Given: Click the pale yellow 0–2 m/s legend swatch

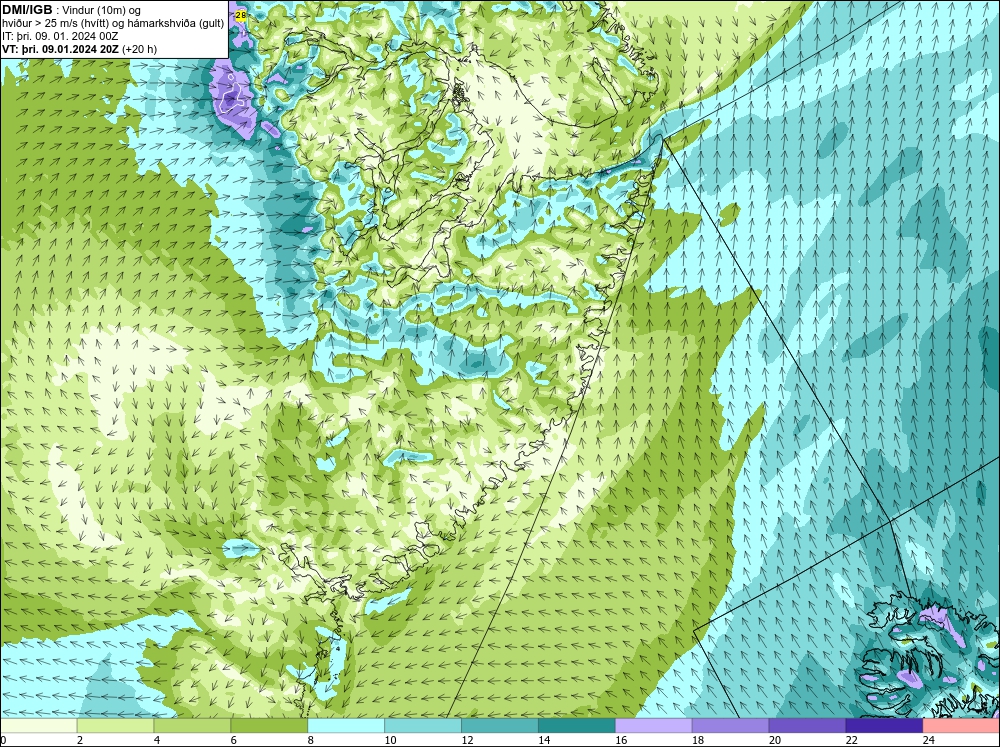Looking at the screenshot, I should 38,726.
